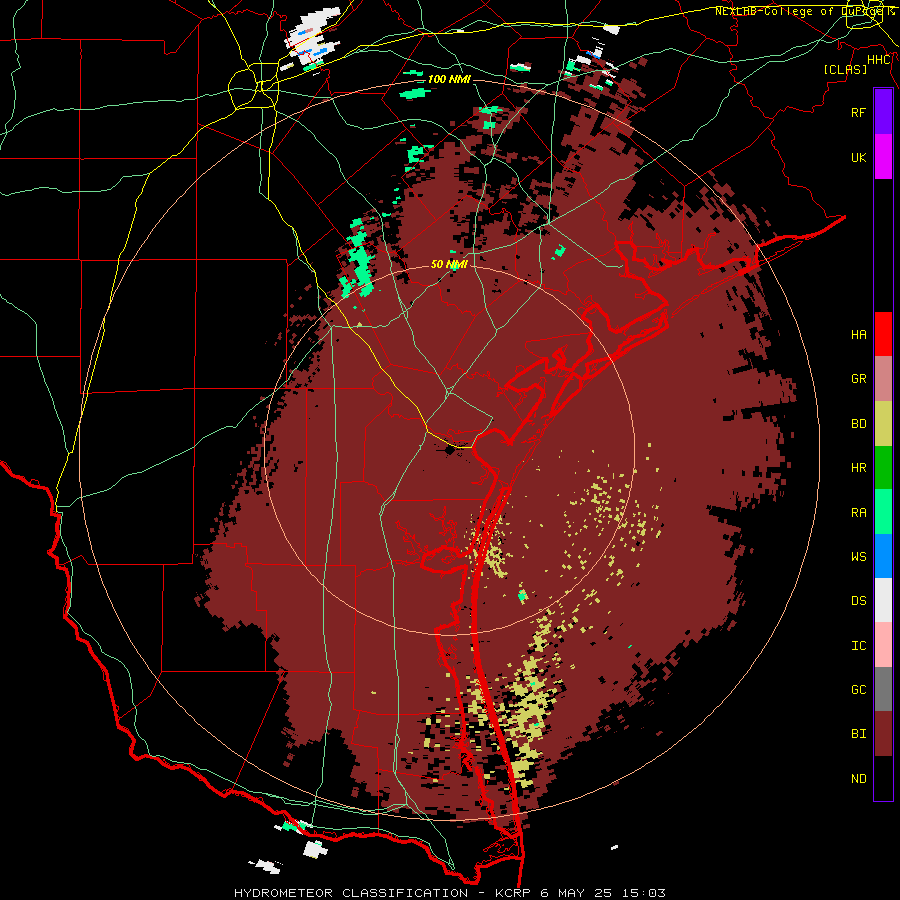900x900 pixels.
Task: Click the dark green HR legend swatch
Action: click(883, 467)
